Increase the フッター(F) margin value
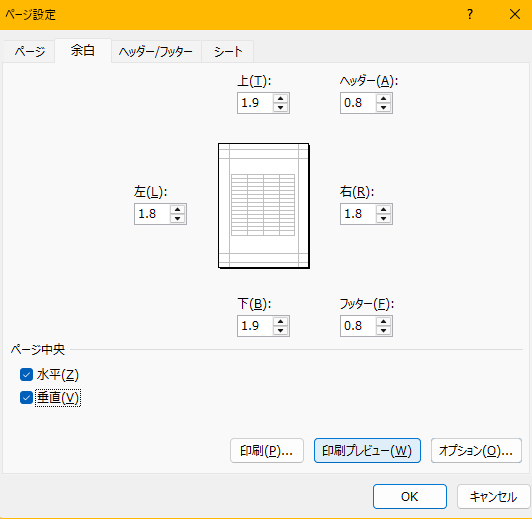Screen dimensions: 532x519 (x=383, y=322)
